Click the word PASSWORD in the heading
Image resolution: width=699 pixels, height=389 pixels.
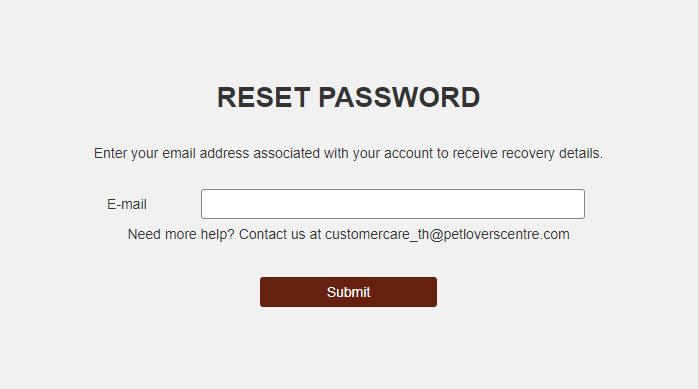tap(399, 97)
